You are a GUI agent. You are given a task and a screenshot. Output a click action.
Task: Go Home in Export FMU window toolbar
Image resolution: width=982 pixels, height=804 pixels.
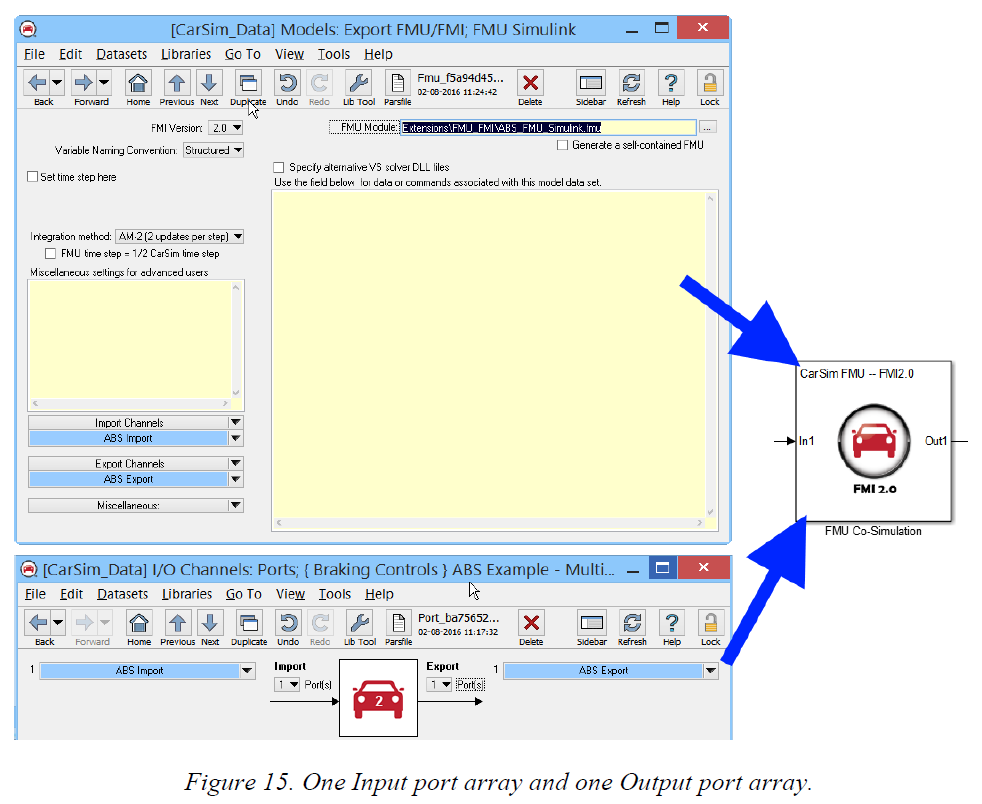[138, 83]
